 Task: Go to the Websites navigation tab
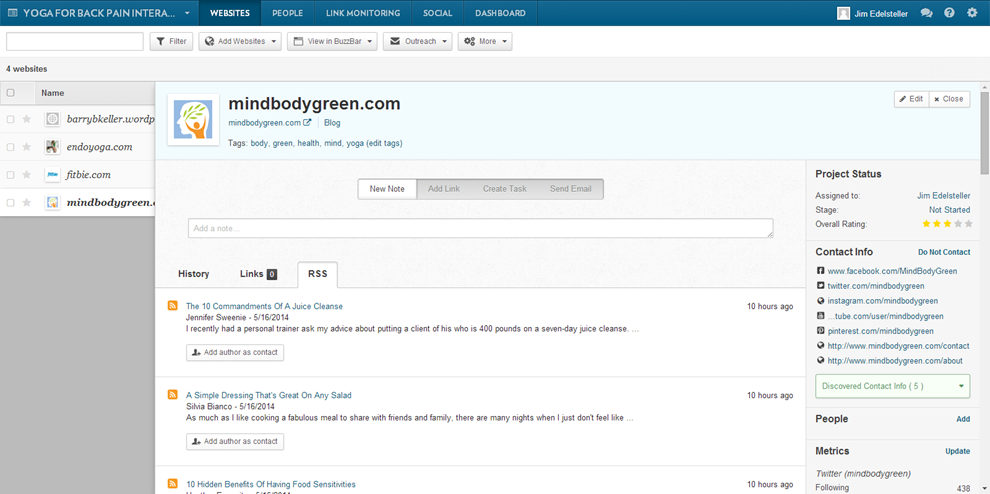230,13
